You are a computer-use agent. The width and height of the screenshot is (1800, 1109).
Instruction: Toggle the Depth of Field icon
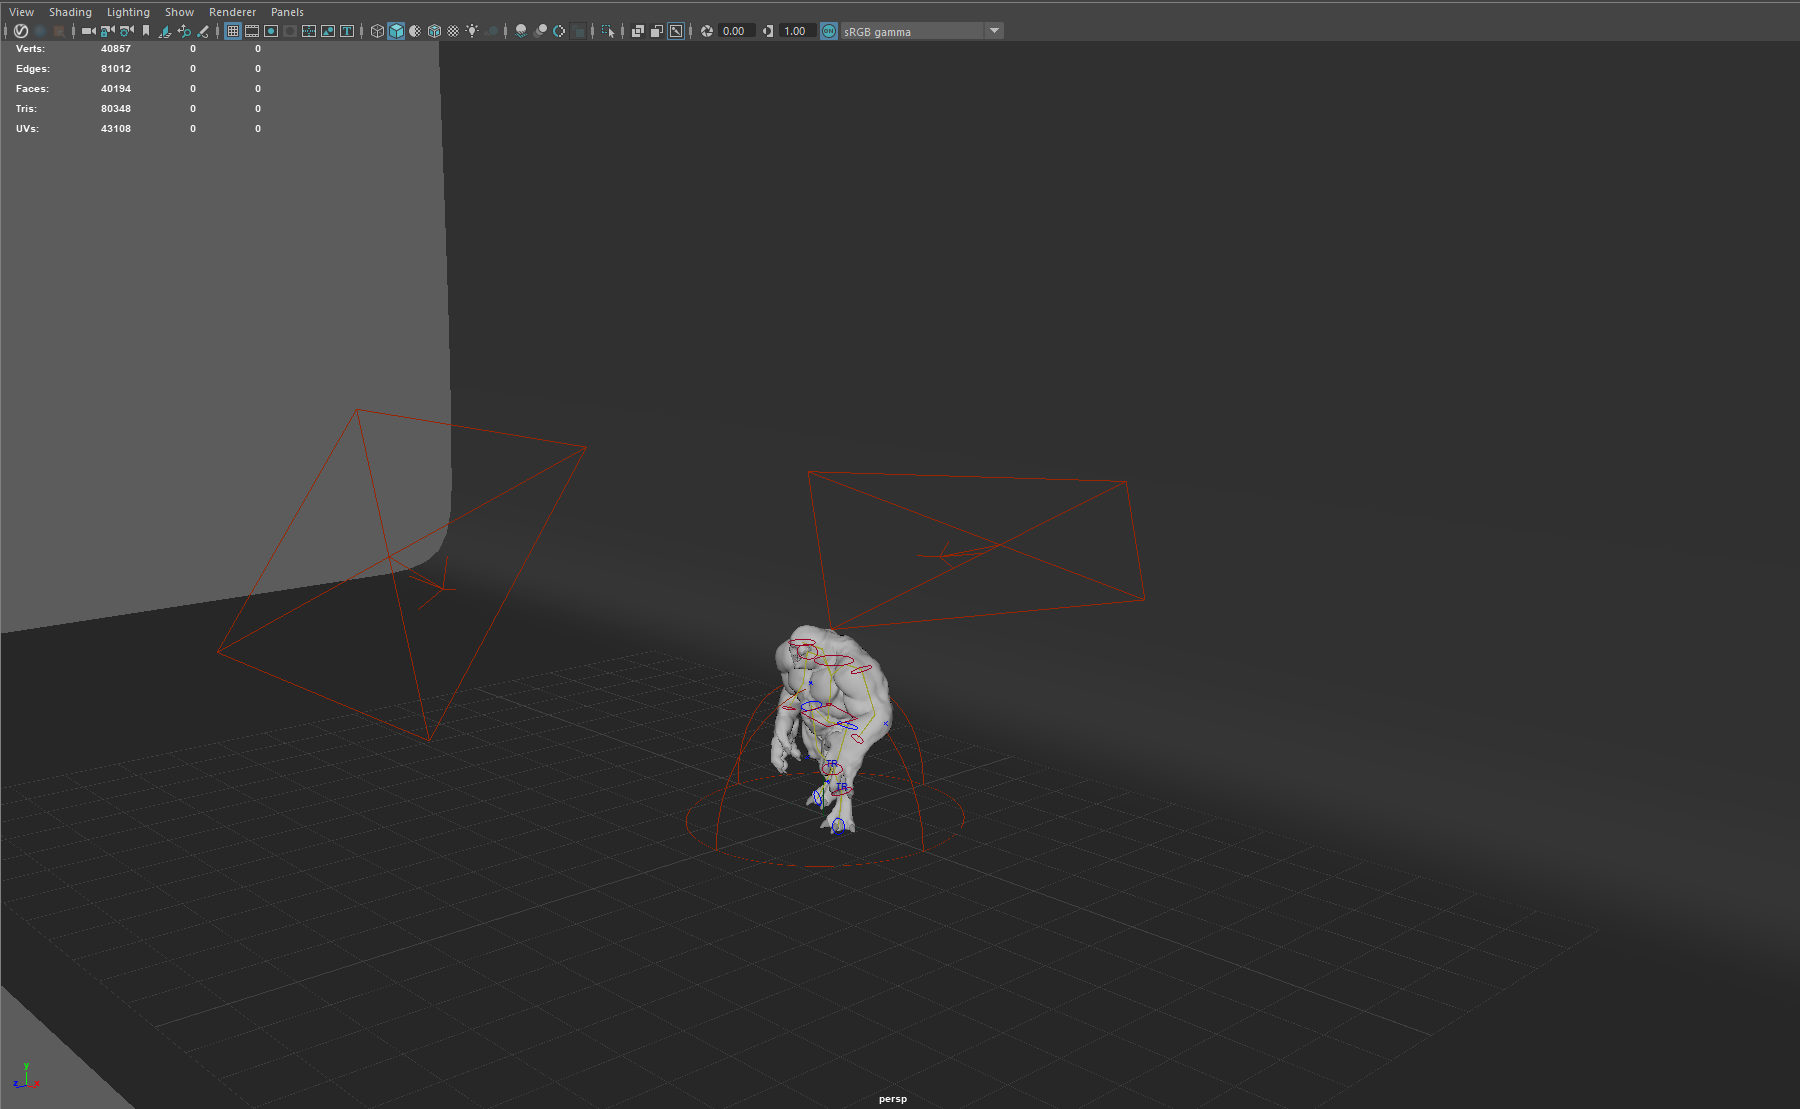(578, 31)
